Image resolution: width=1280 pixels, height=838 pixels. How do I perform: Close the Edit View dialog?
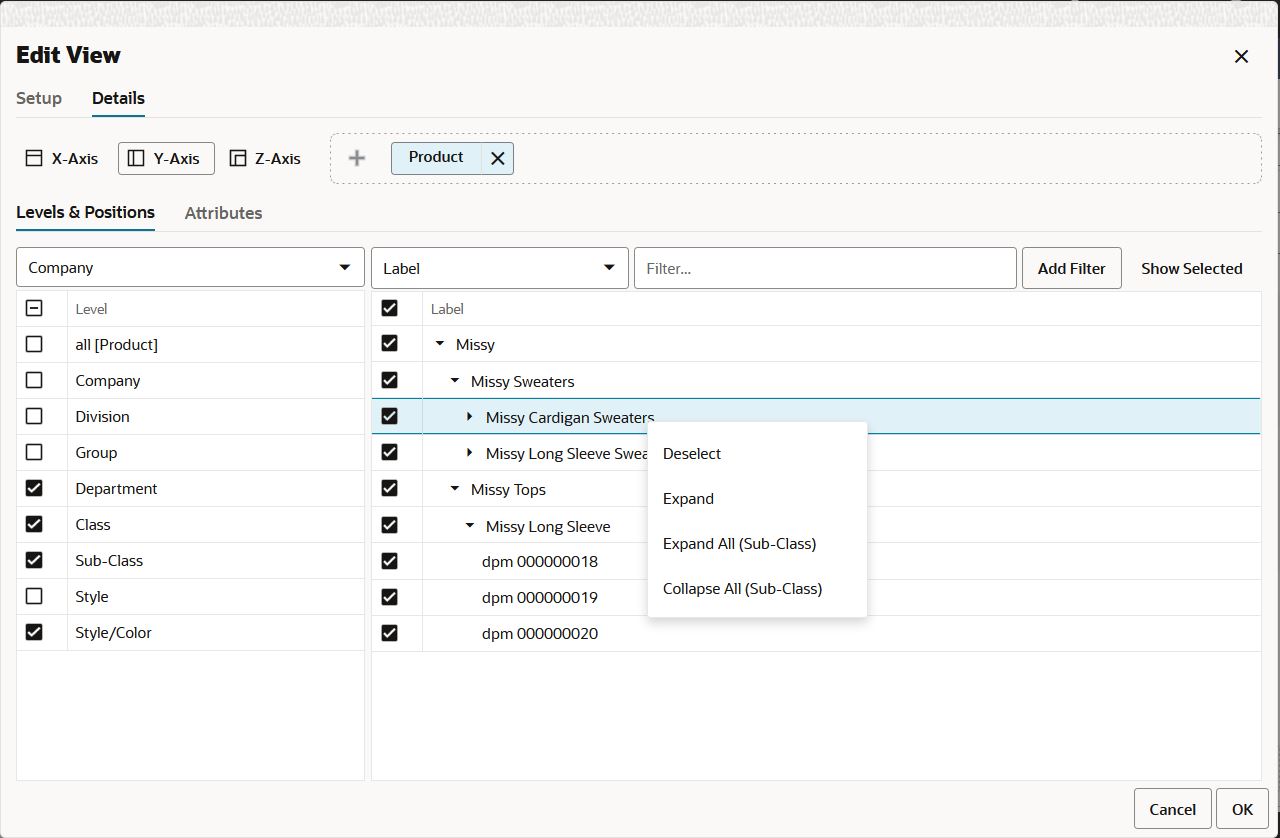tap(1241, 56)
